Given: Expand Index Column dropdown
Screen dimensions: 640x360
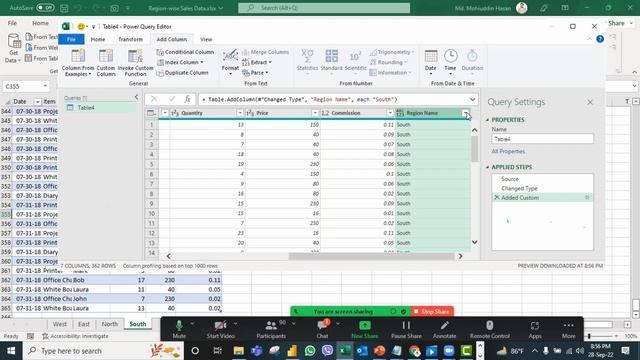Looking at the screenshot, I should (x=202, y=62).
